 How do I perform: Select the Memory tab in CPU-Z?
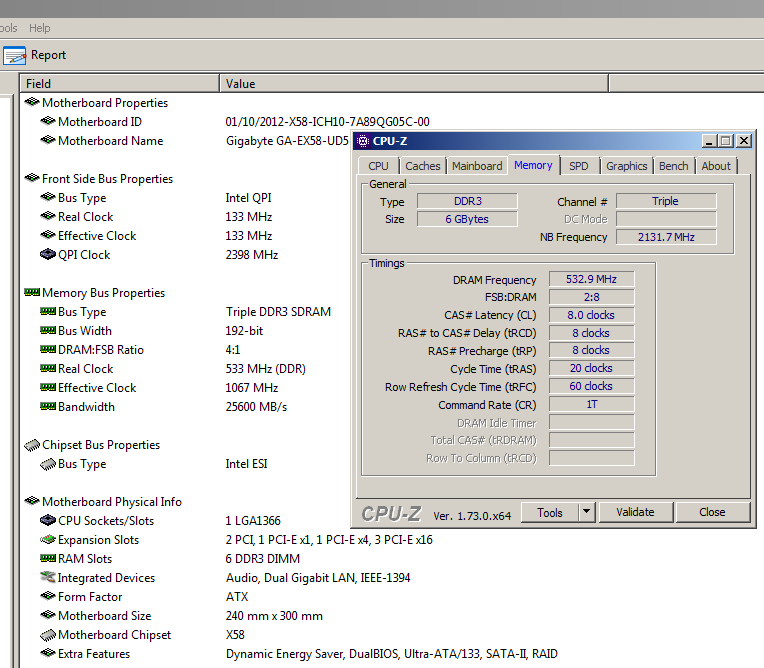click(x=533, y=165)
